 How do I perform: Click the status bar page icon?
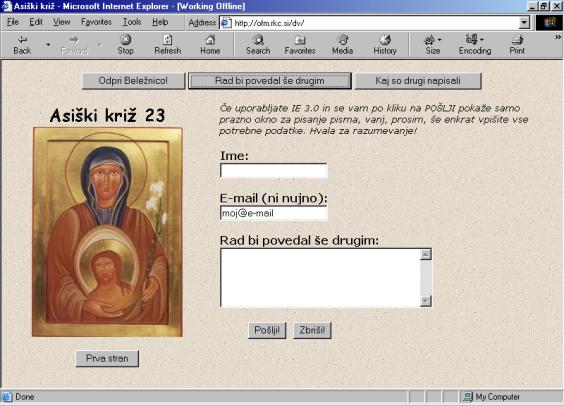click(7, 397)
